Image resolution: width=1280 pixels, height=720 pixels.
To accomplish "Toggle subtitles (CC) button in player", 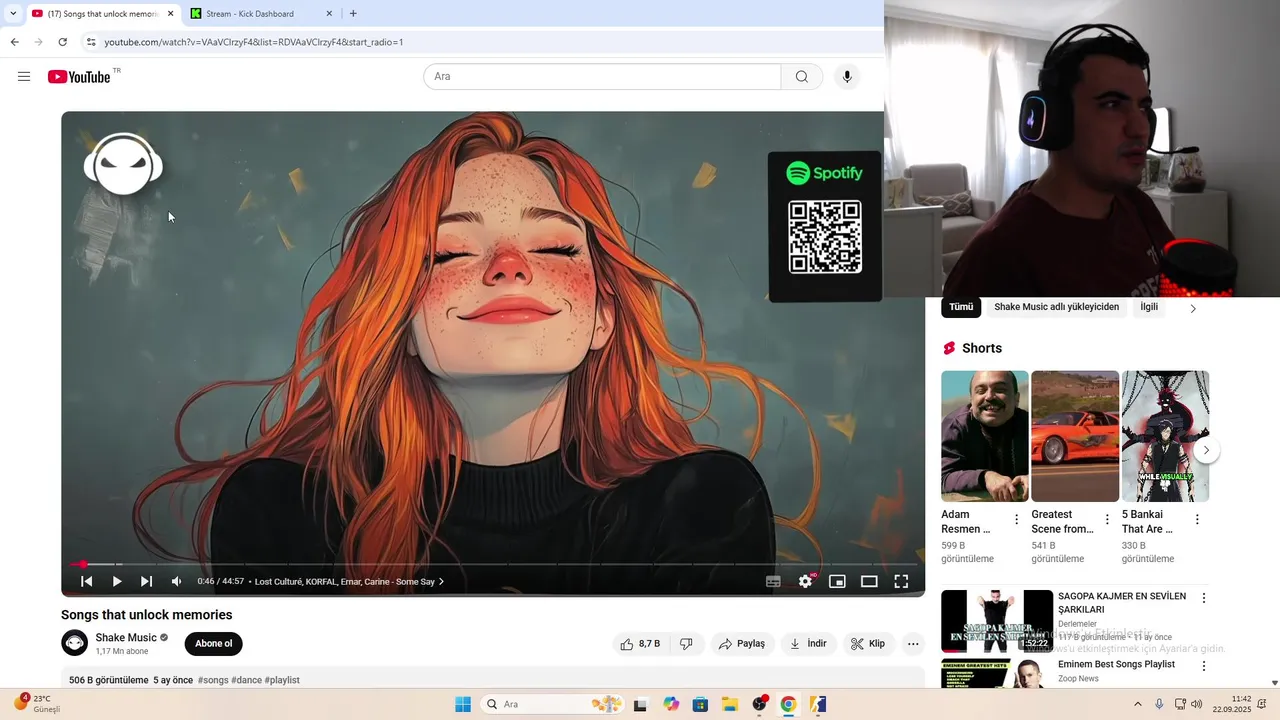I will click(x=773, y=581).
